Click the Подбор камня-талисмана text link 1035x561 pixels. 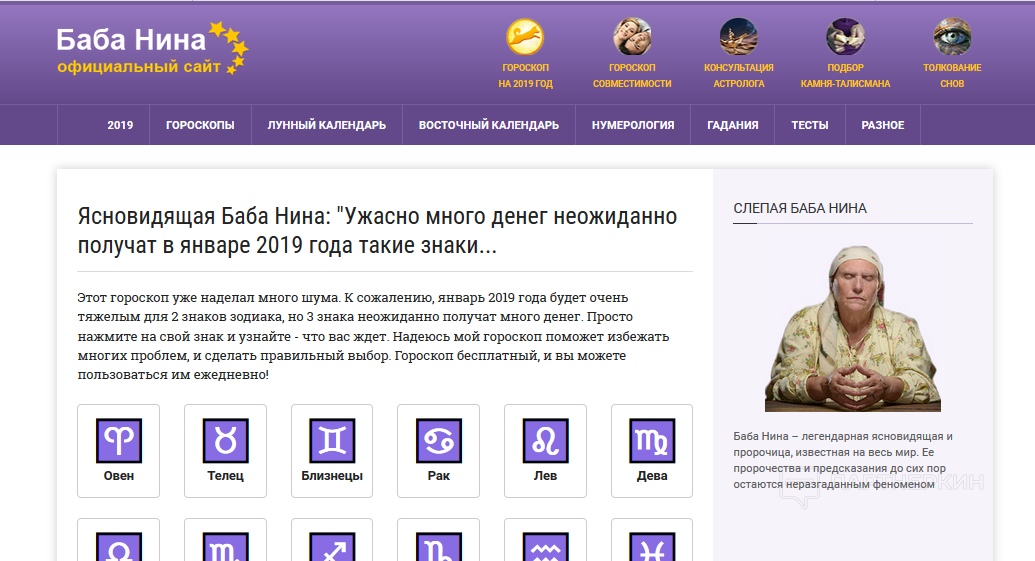click(846, 75)
